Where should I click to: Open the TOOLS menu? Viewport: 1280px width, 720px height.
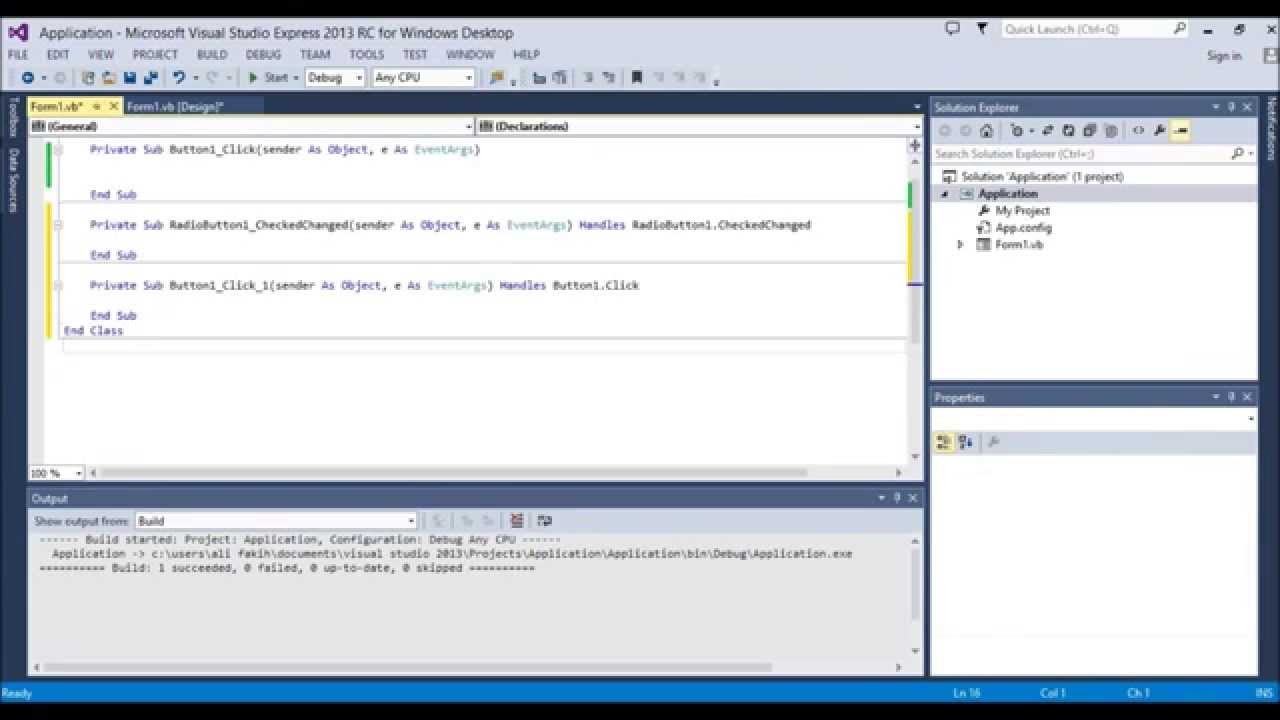(x=367, y=54)
